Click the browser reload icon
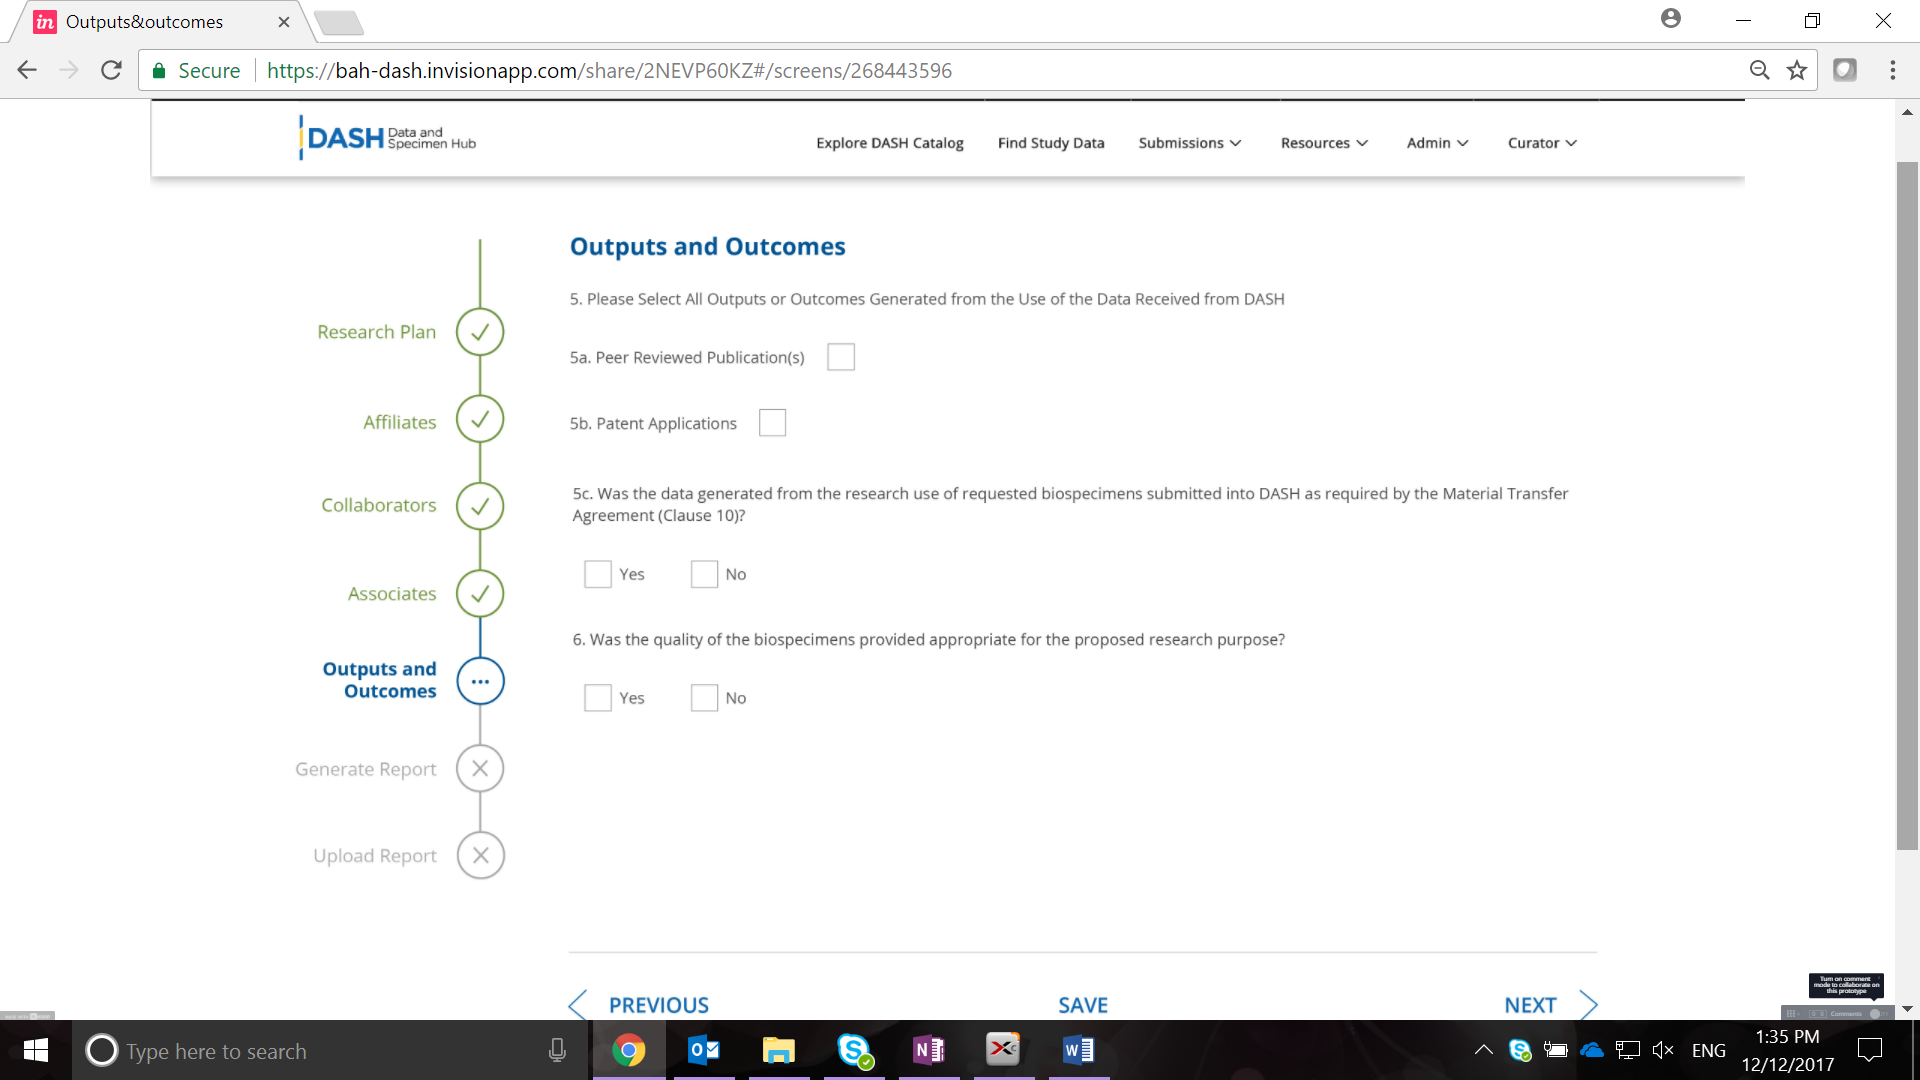Screen dimensions: 1920x1080 pyautogui.click(x=111, y=70)
